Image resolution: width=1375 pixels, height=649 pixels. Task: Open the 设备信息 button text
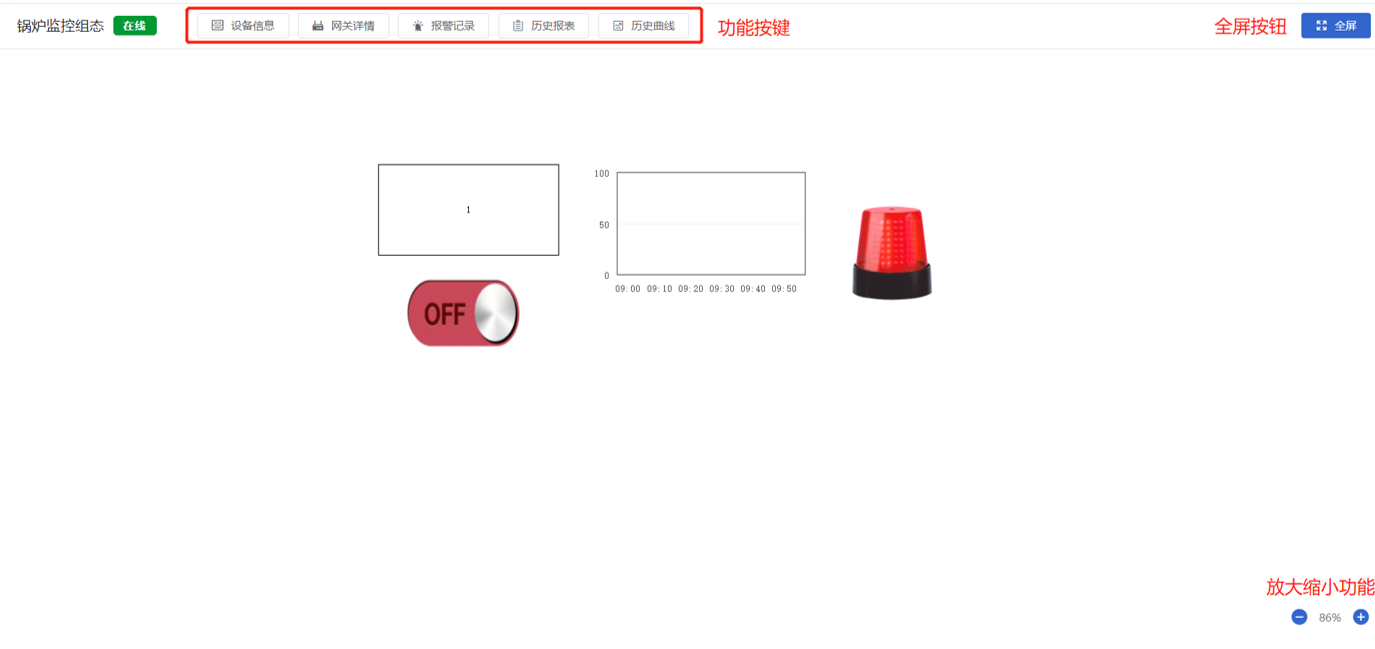pyautogui.click(x=253, y=26)
